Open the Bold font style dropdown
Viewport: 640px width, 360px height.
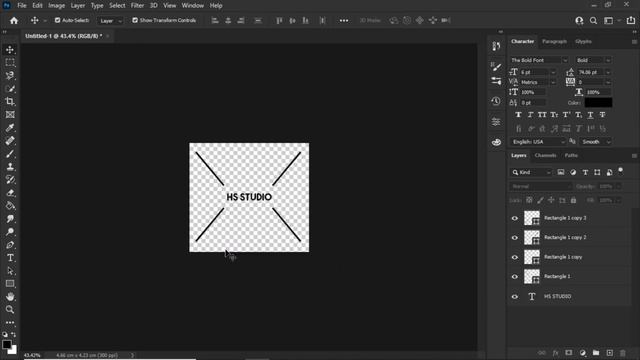pos(608,60)
